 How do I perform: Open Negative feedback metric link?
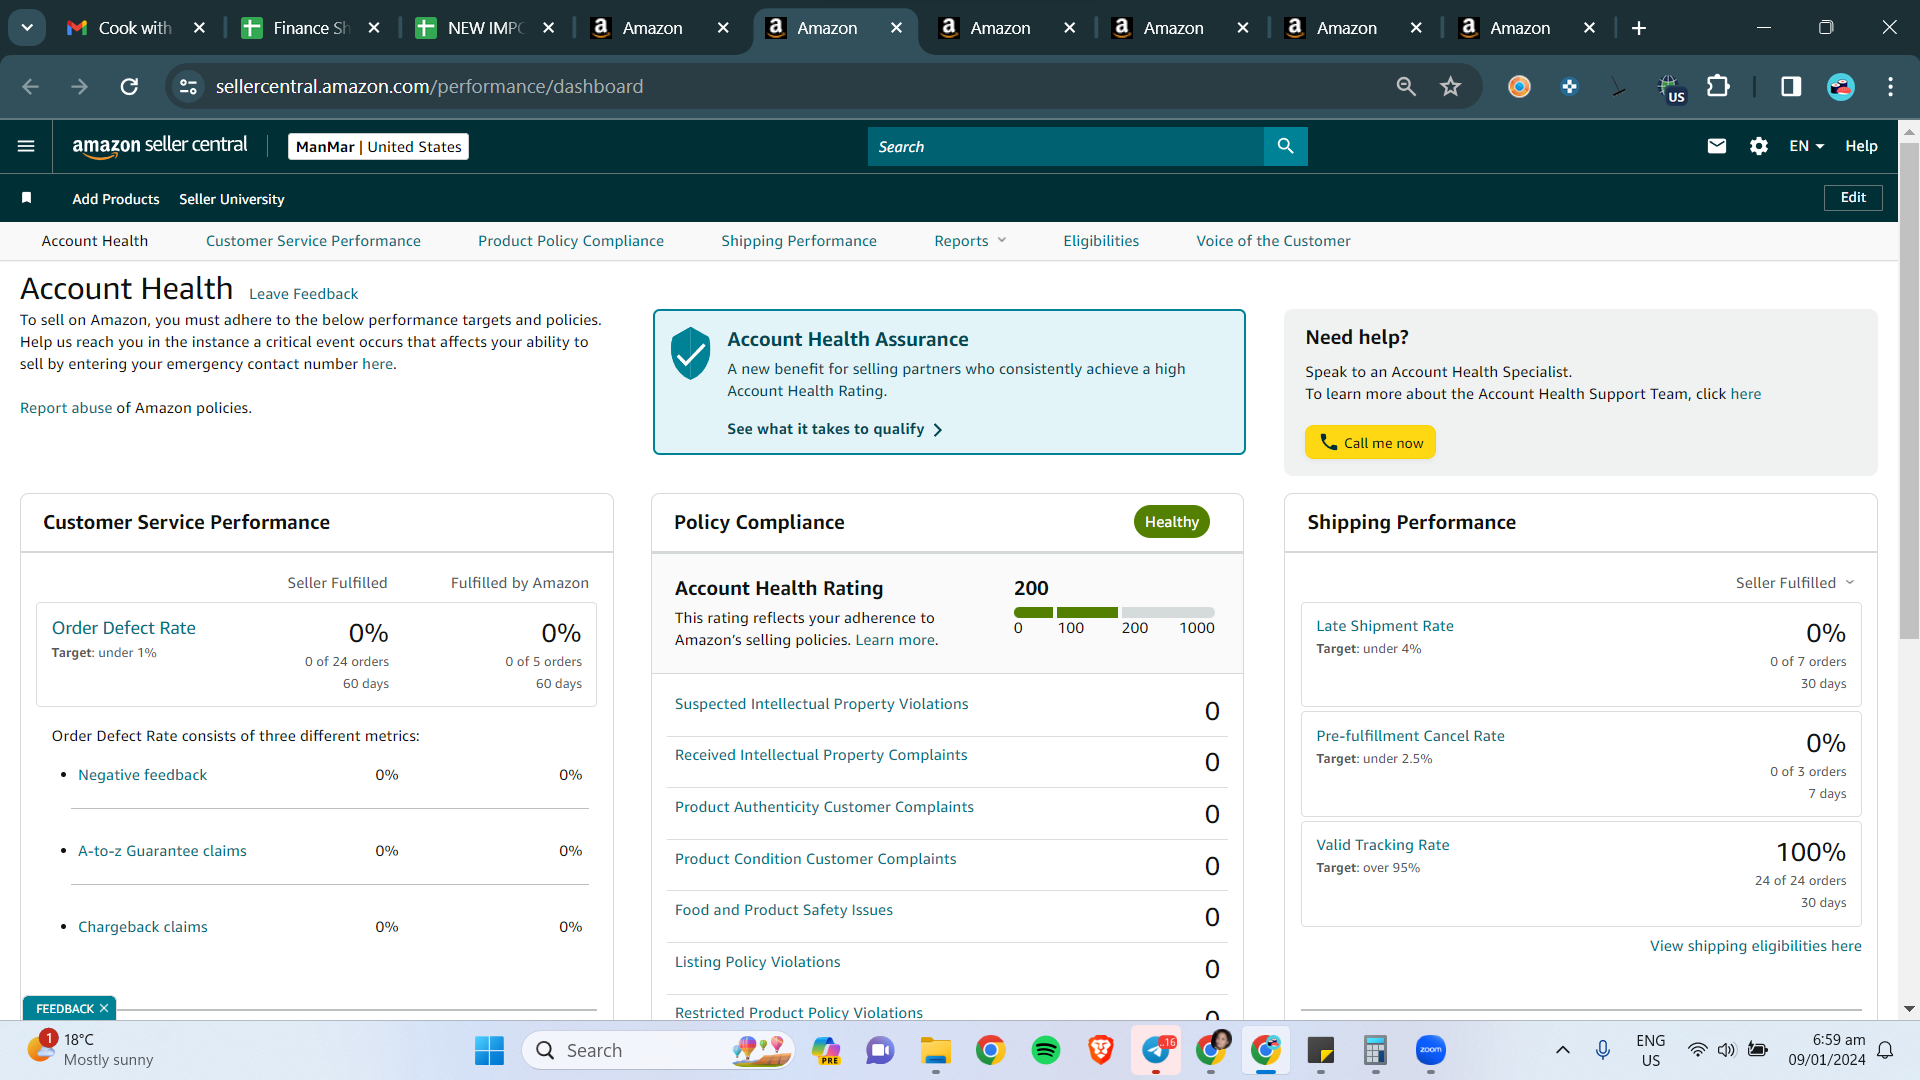[x=142, y=775]
